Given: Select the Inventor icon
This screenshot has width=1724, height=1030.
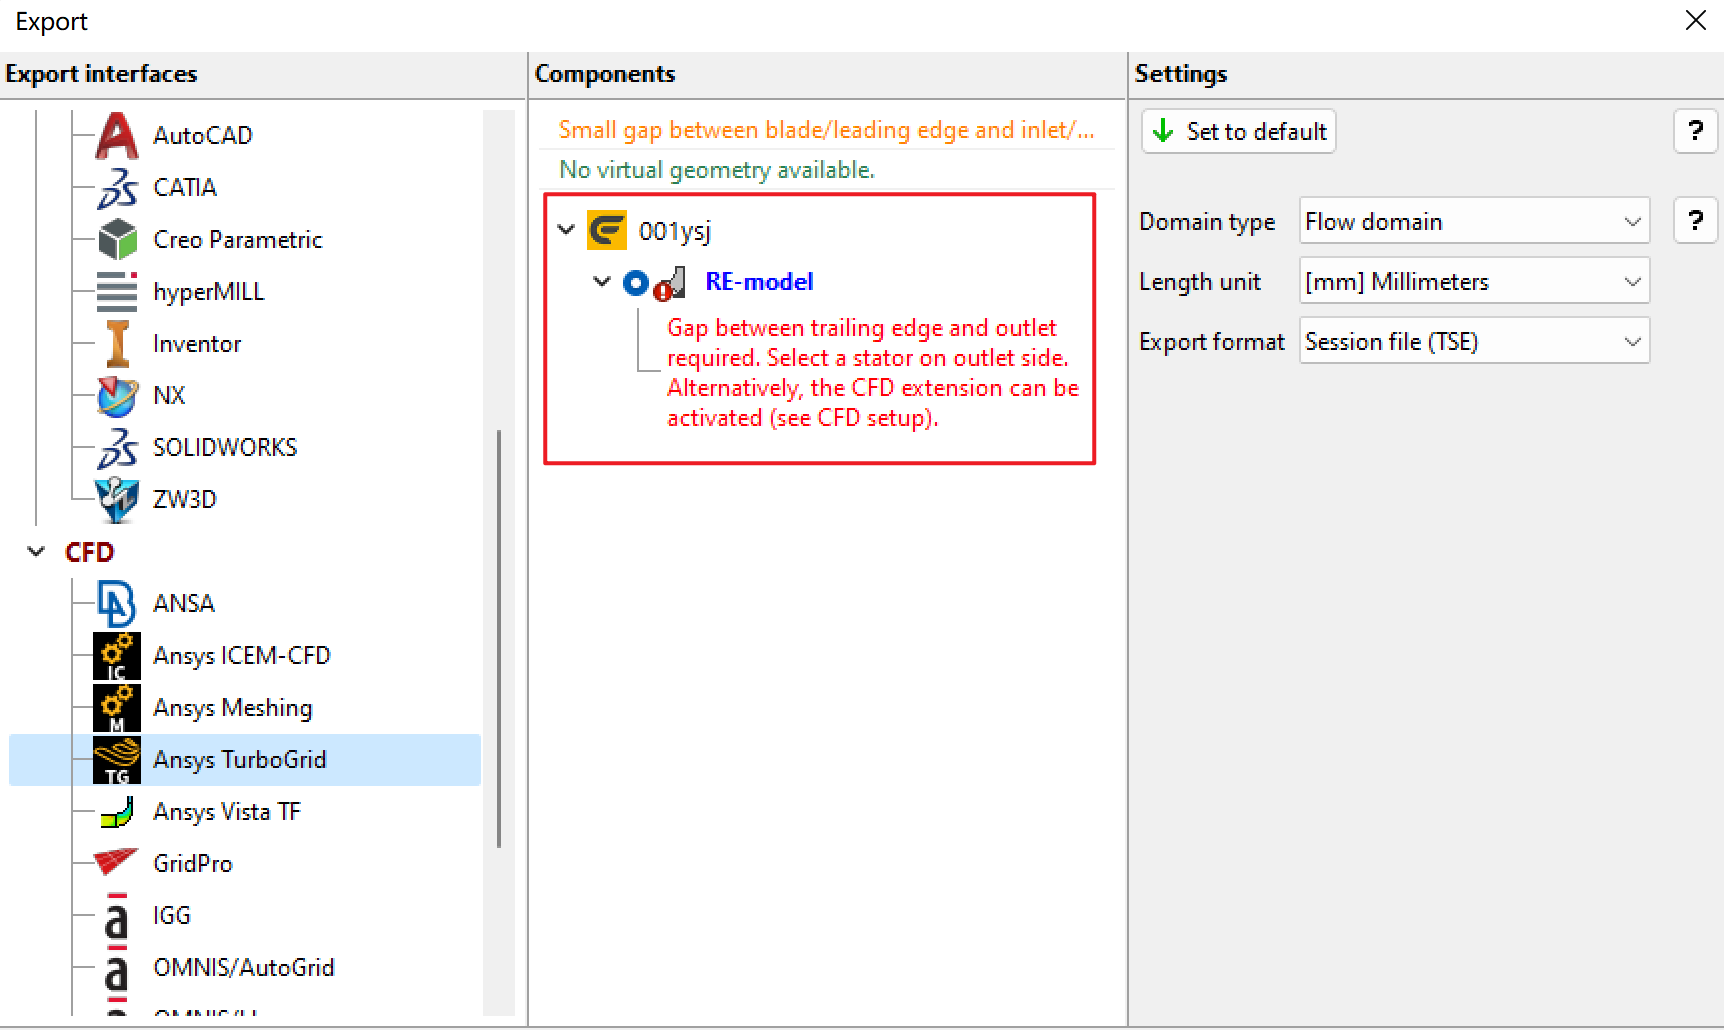Looking at the screenshot, I should pyautogui.click(x=117, y=343).
